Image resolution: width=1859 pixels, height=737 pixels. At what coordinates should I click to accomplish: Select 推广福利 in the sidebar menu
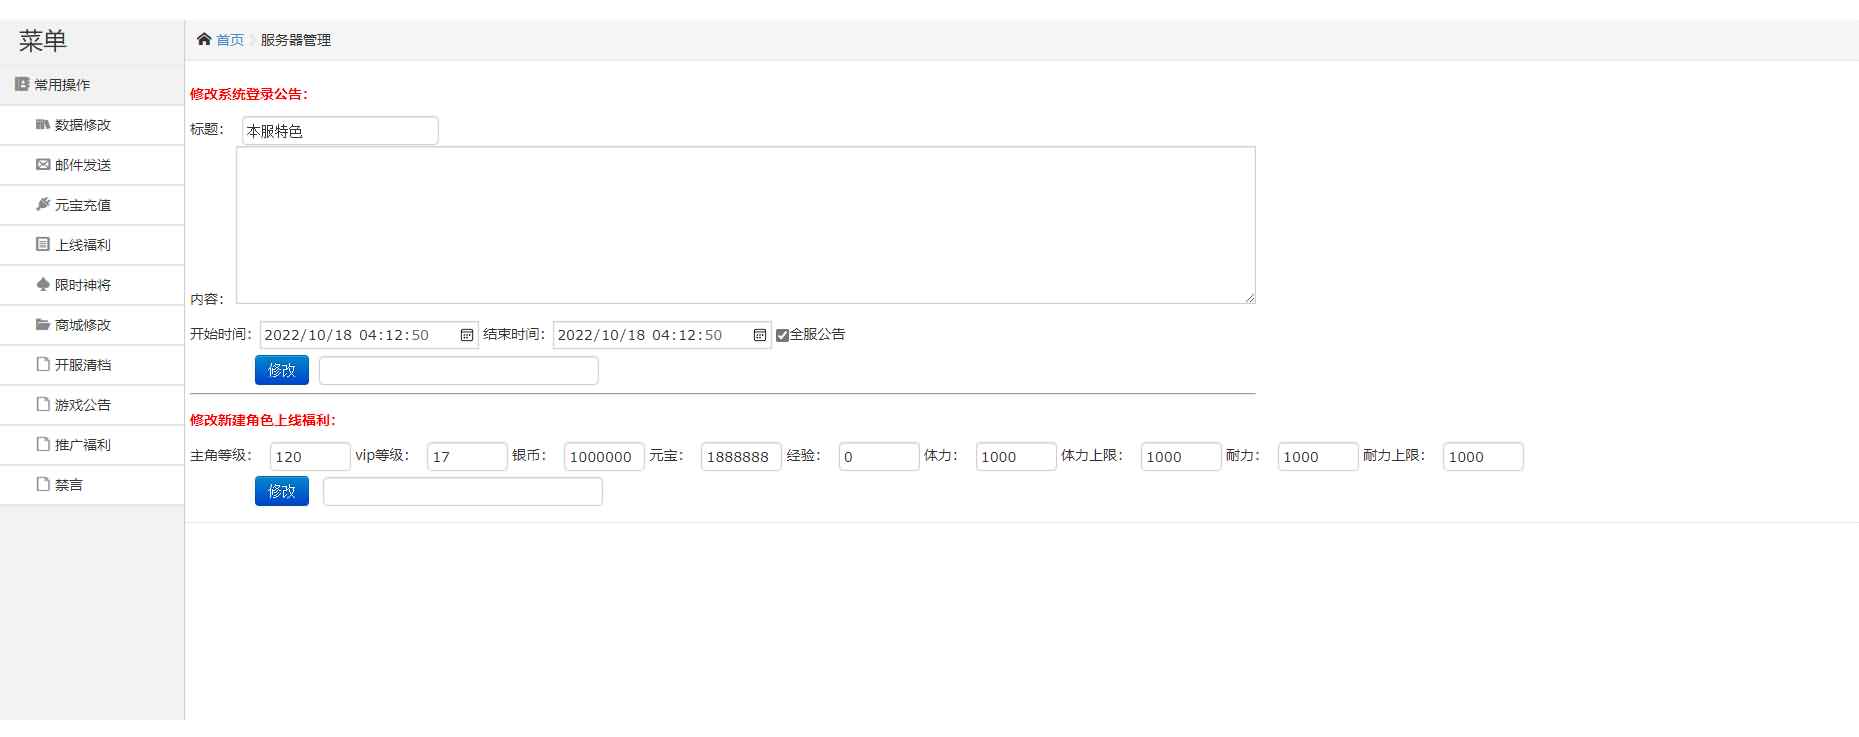[x=82, y=445]
